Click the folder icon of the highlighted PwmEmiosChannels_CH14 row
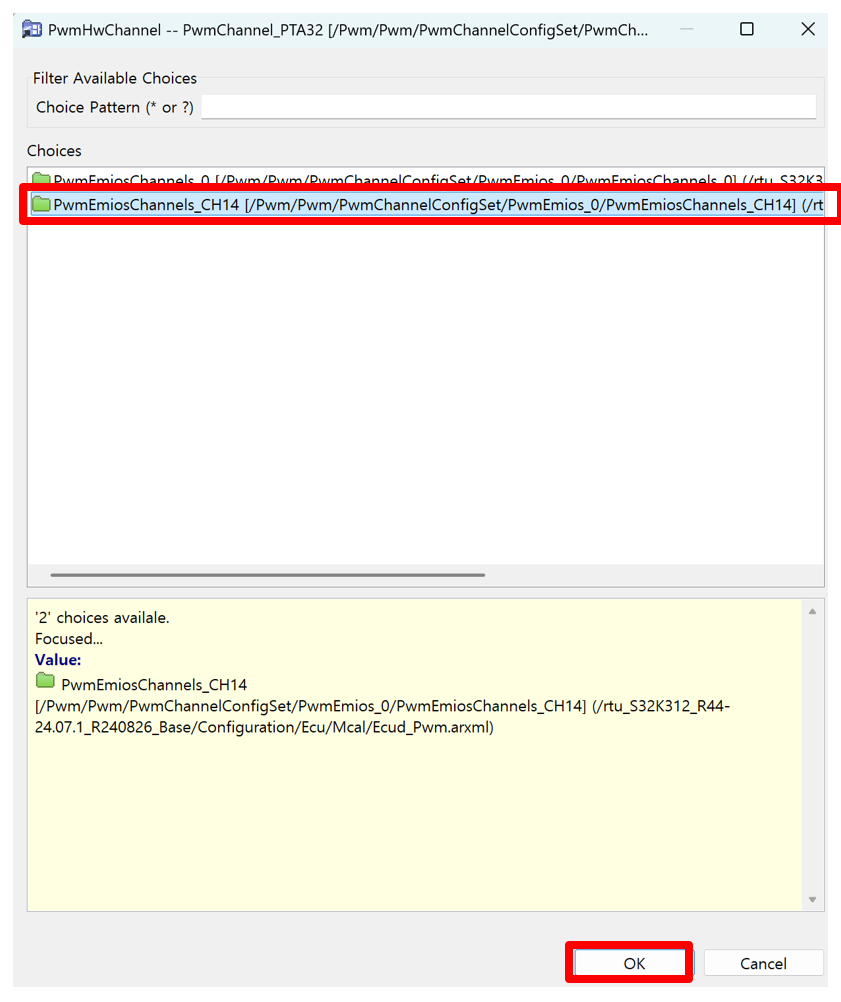This screenshot has height=1002, width=841. (x=41, y=205)
